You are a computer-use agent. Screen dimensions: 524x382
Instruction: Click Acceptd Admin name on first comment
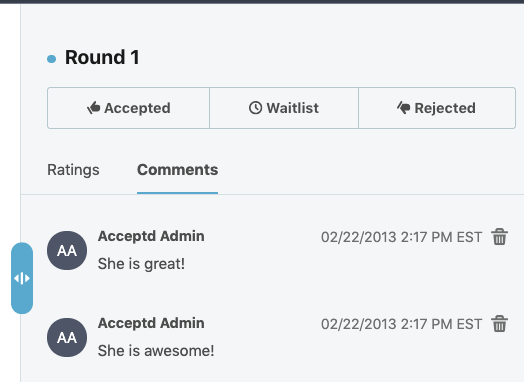[151, 236]
